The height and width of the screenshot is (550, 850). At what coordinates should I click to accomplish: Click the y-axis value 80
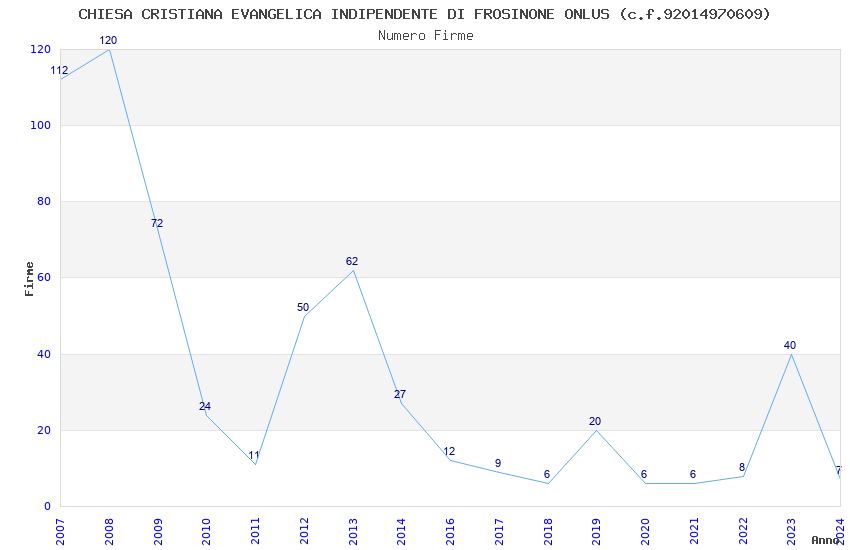click(44, 202)
